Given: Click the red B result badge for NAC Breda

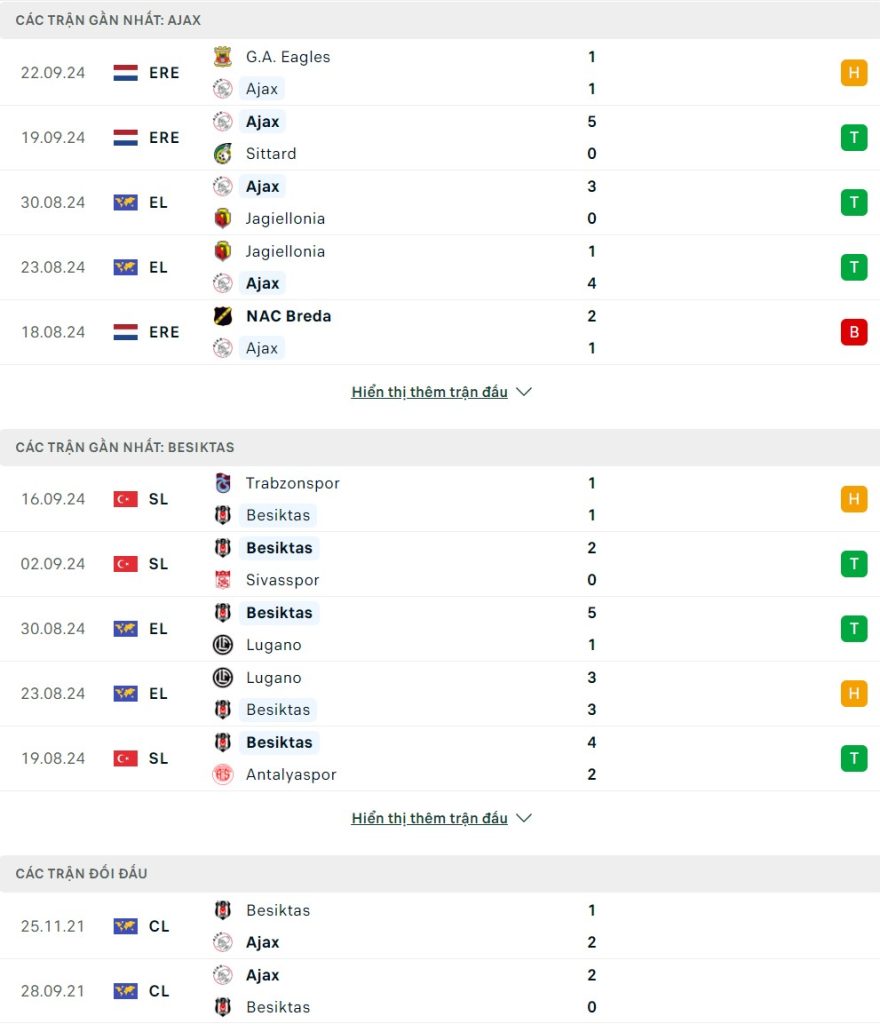Looking at the screenshot, I should point(854,332).
